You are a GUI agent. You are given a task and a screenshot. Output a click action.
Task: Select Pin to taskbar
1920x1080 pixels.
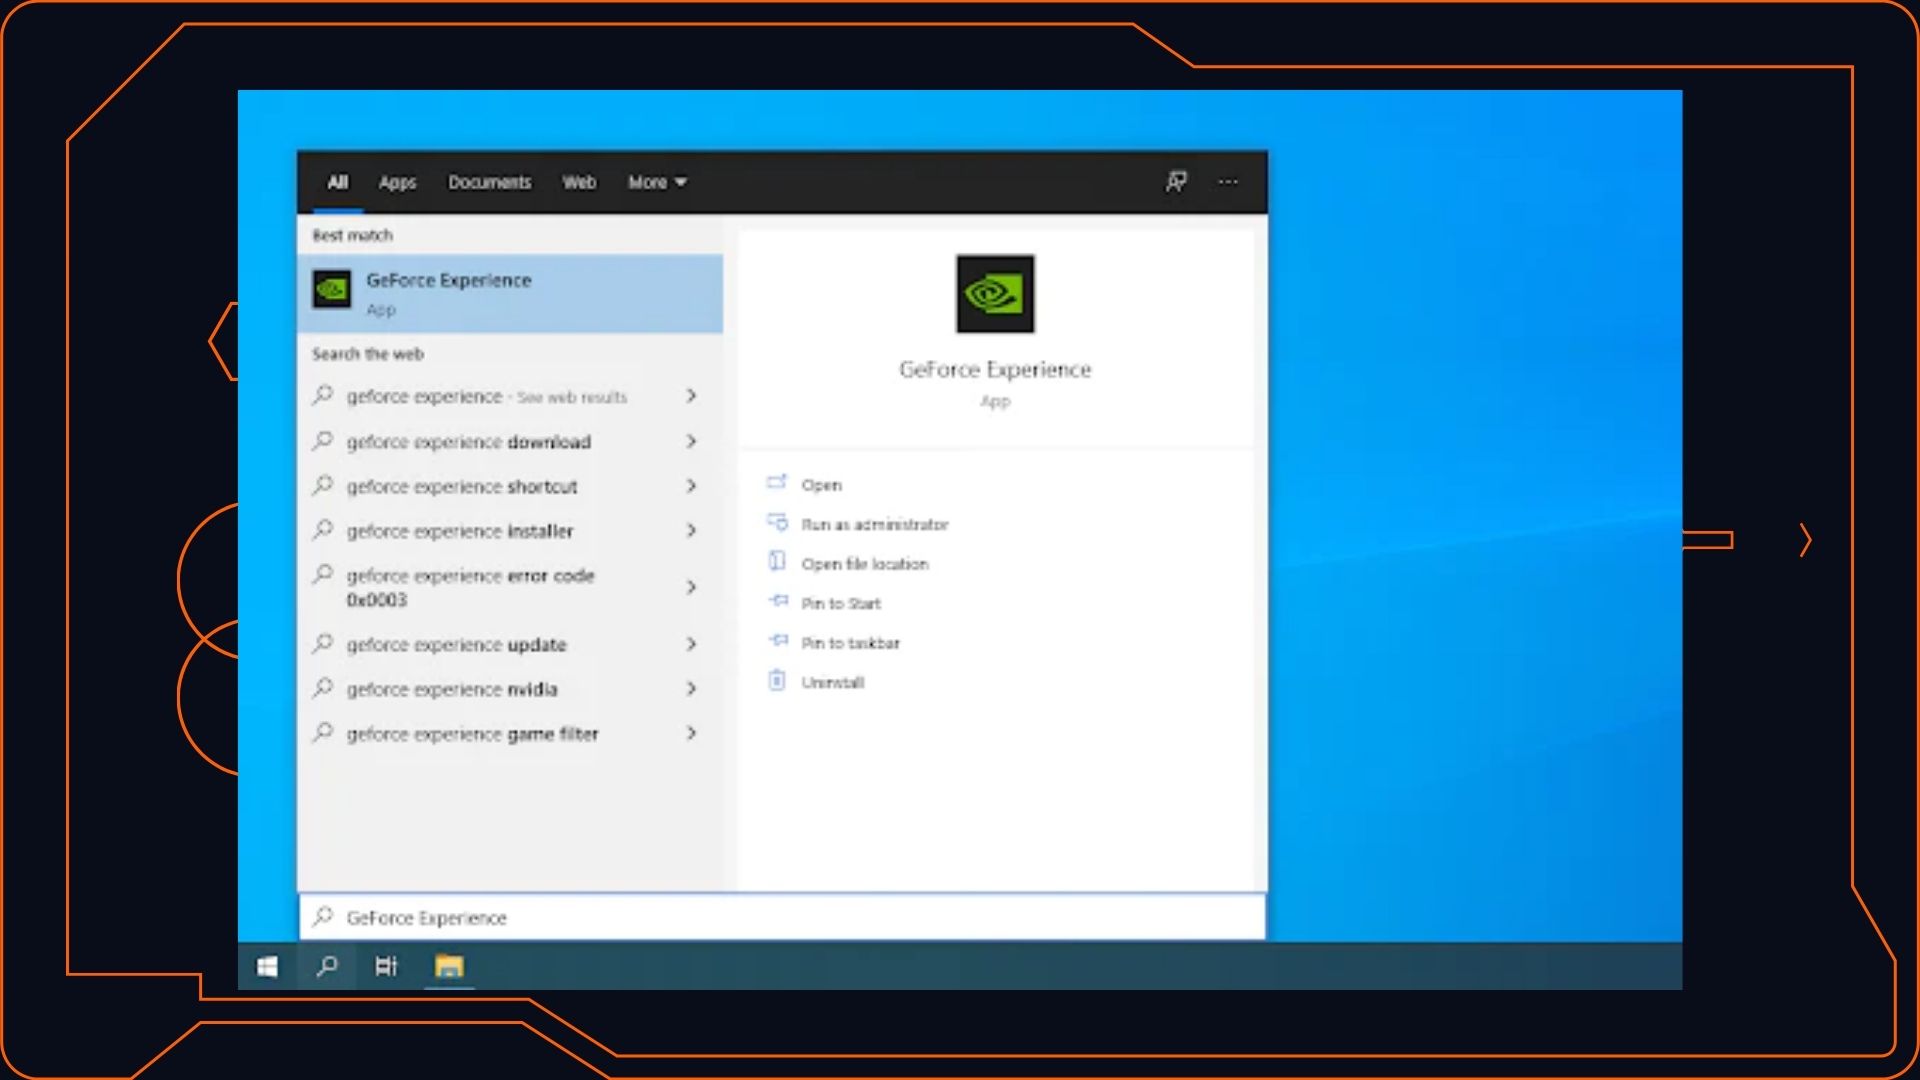[x=850, y=643]
